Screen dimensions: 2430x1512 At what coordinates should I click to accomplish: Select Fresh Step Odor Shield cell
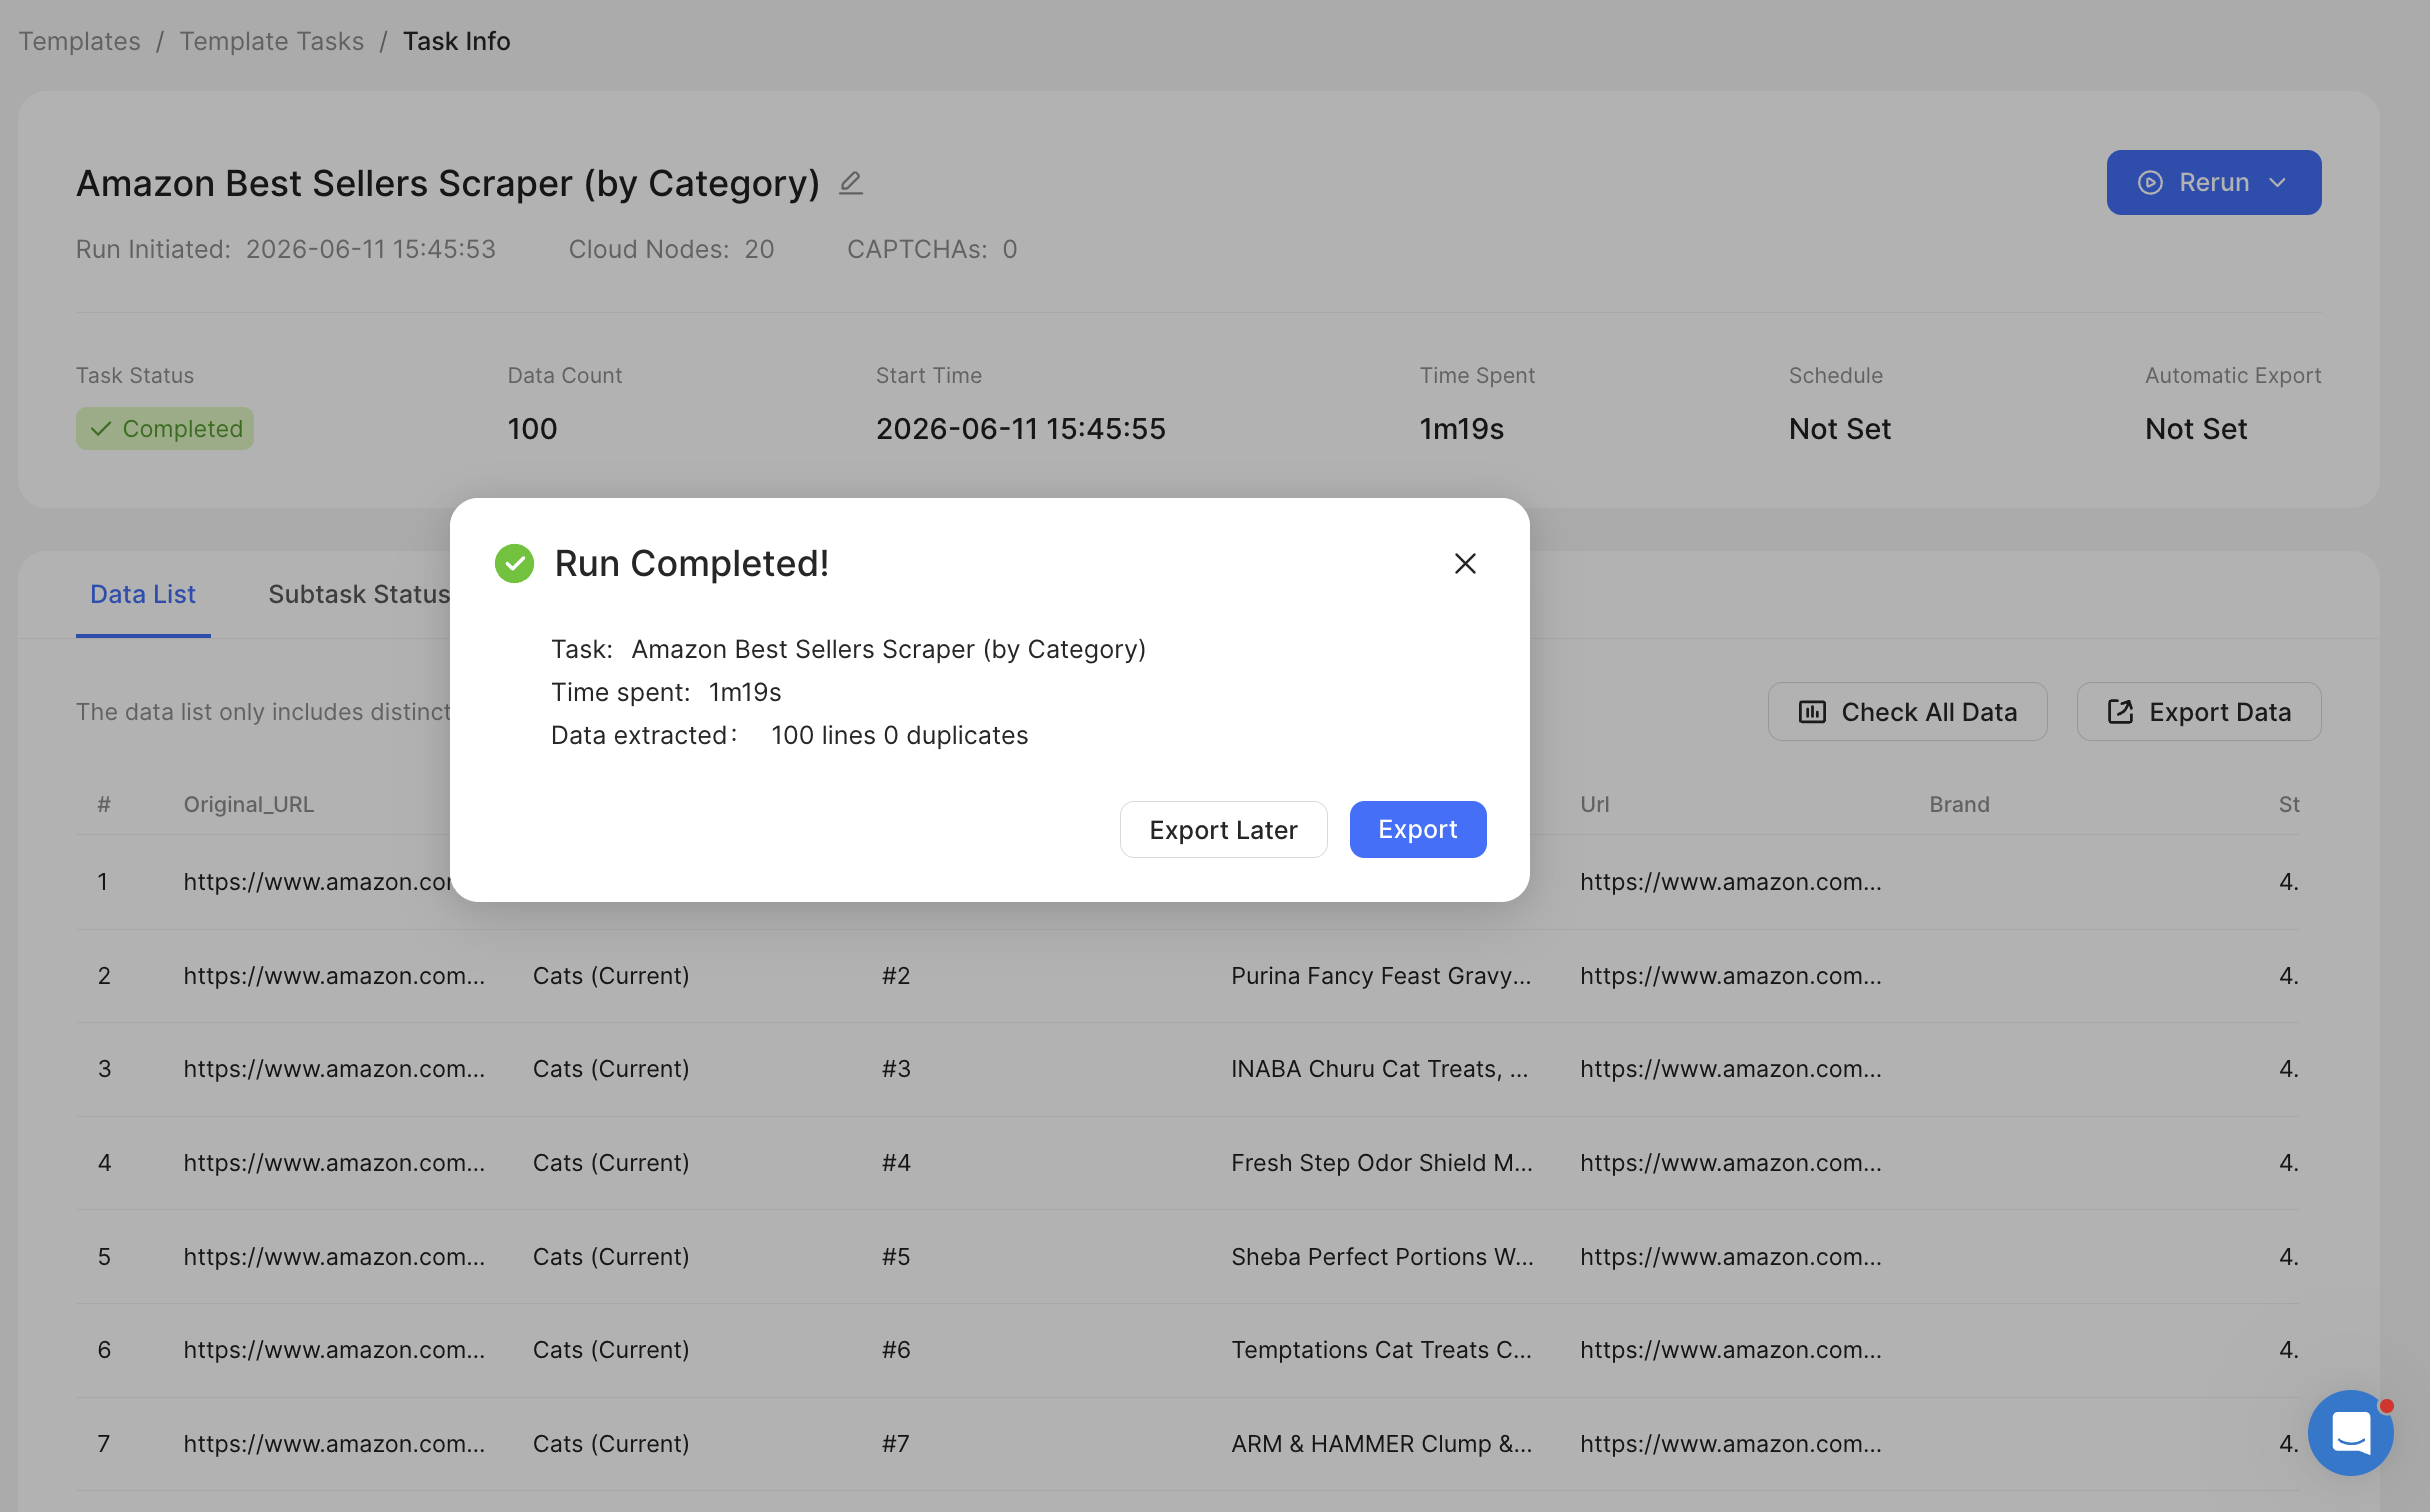[x=1382, y=1162]
